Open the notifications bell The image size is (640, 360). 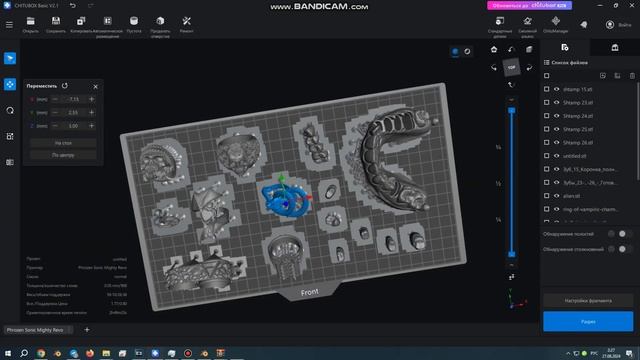pyautogui.click(x=584, y=25)
